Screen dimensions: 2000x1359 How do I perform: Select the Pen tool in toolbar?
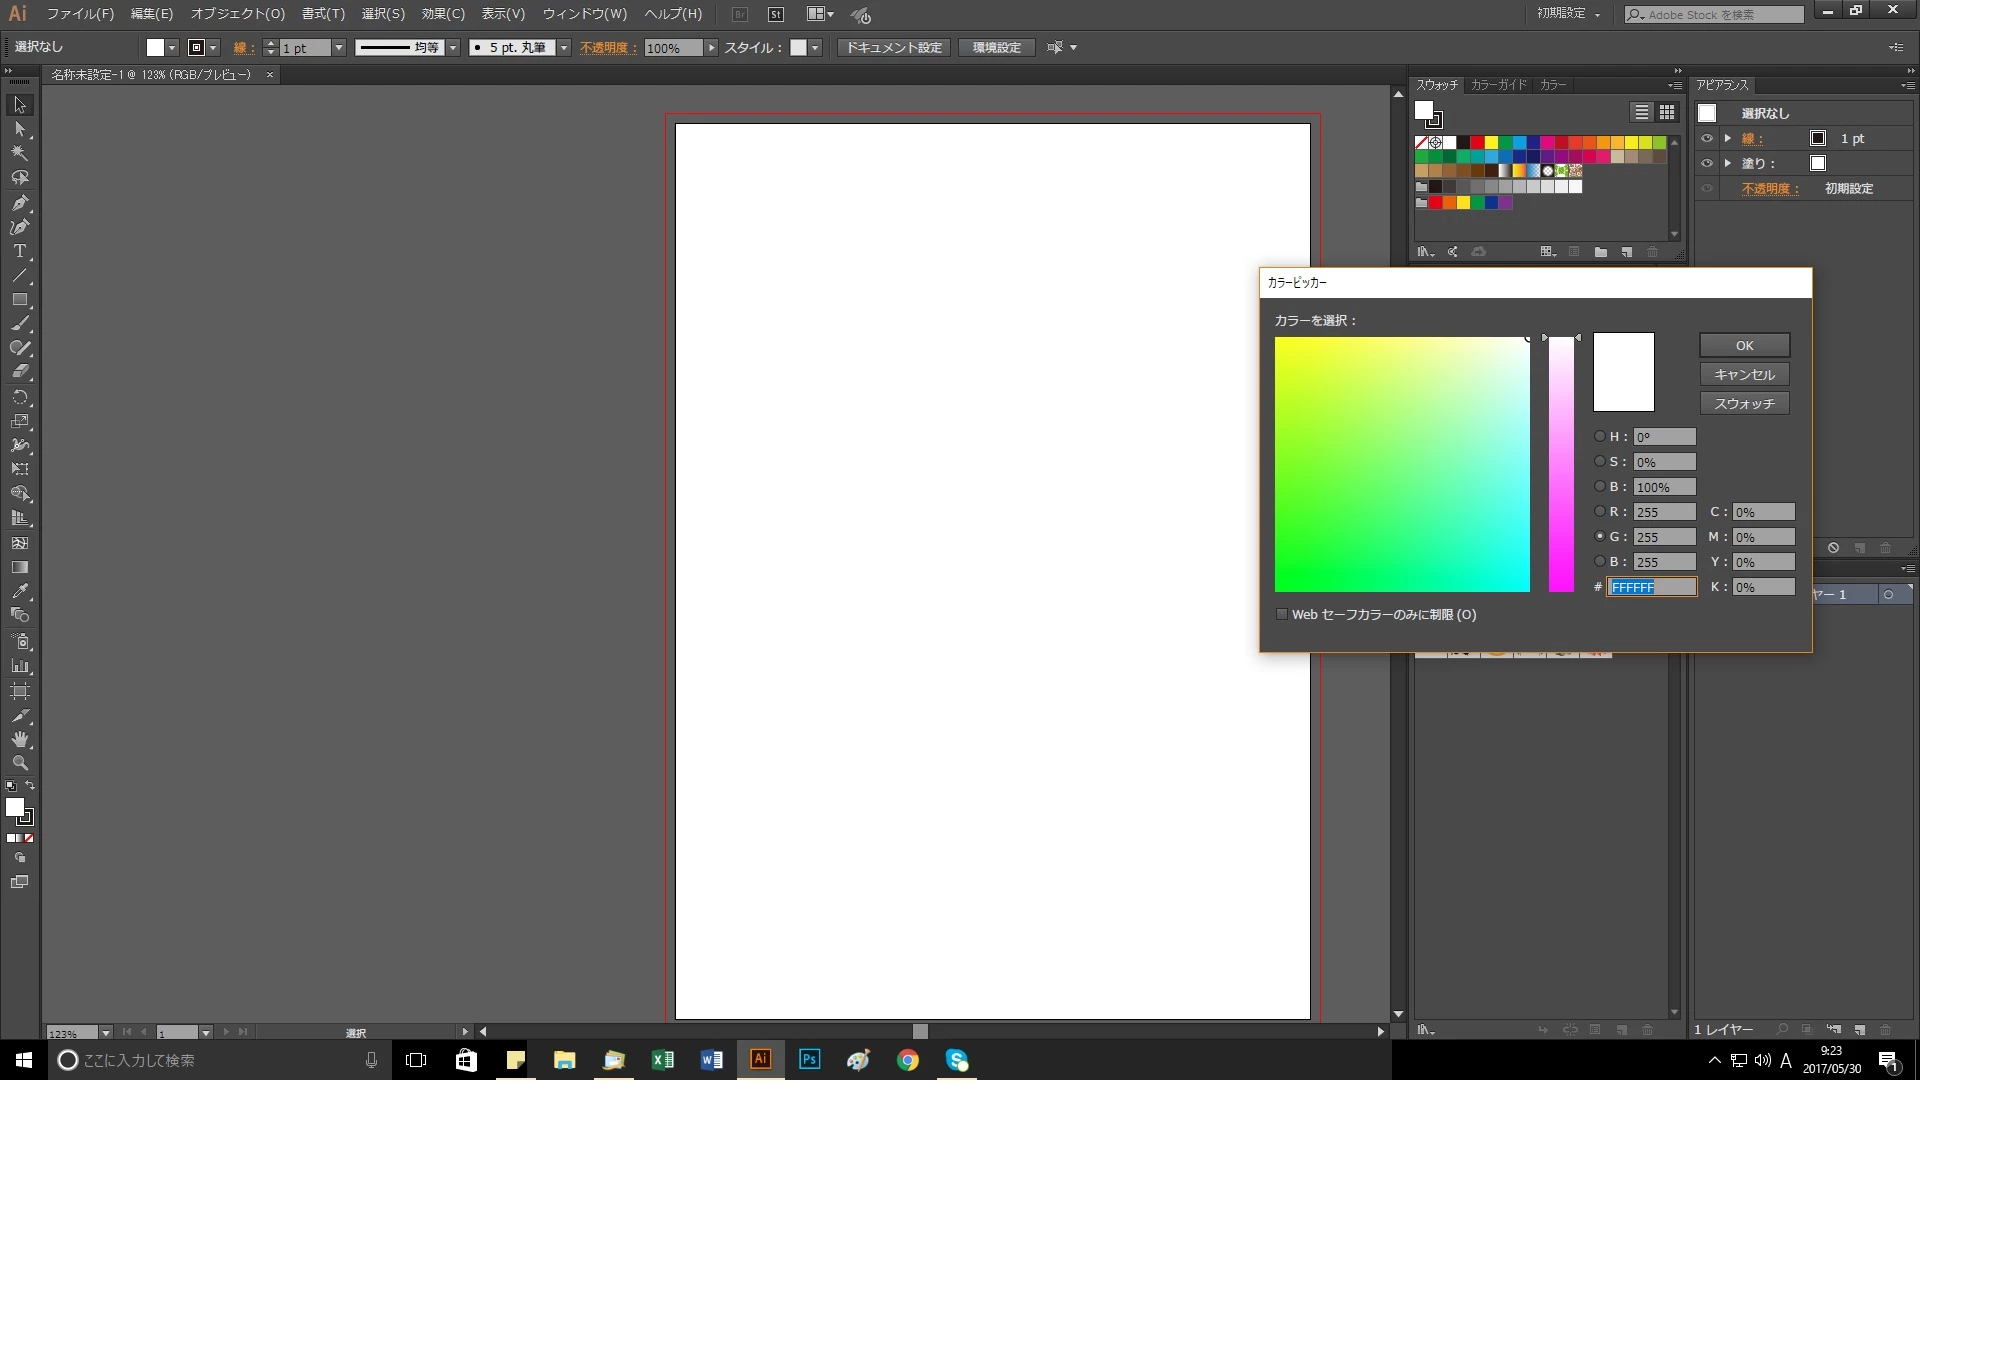click(19, 203)
